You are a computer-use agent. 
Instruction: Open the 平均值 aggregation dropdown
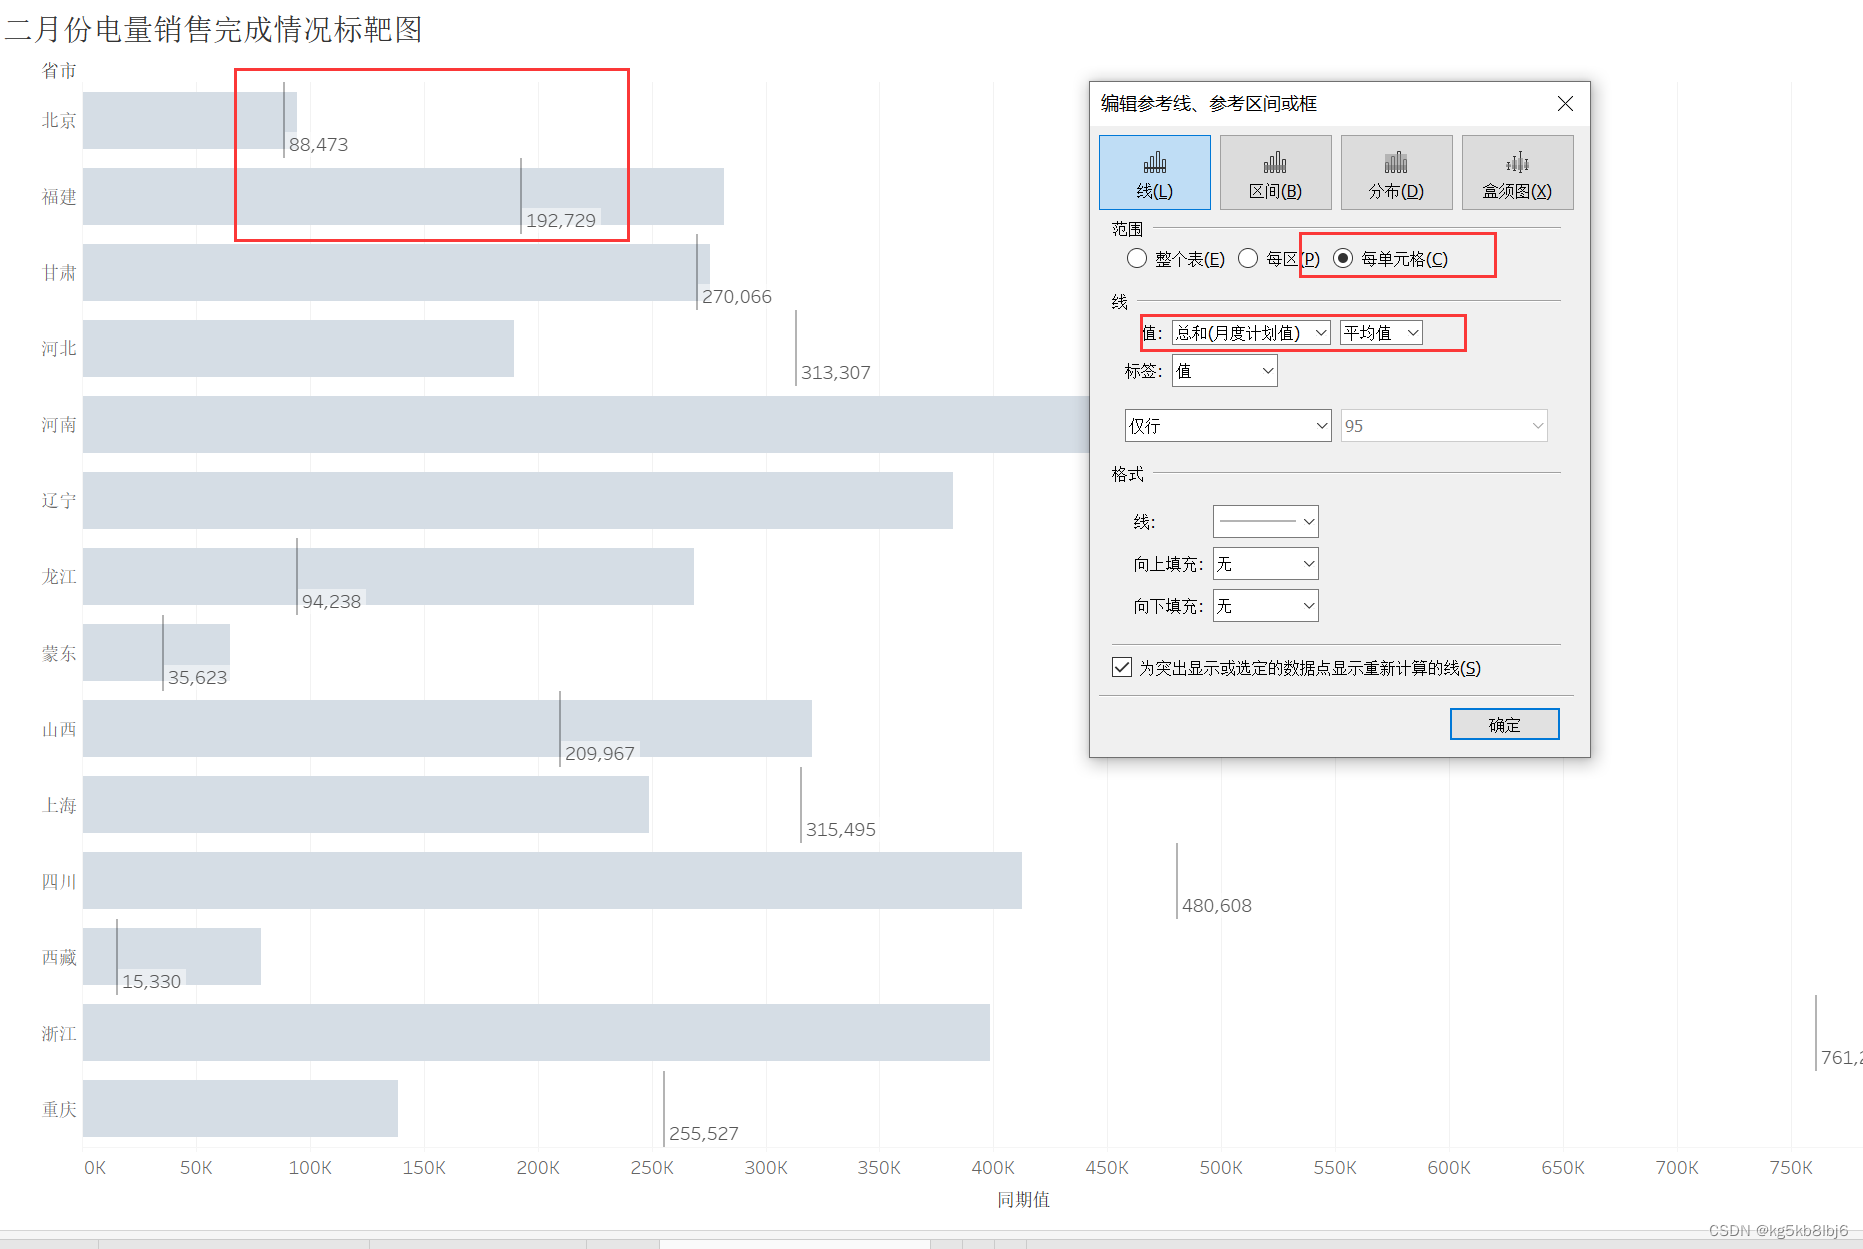(1381, 333)
